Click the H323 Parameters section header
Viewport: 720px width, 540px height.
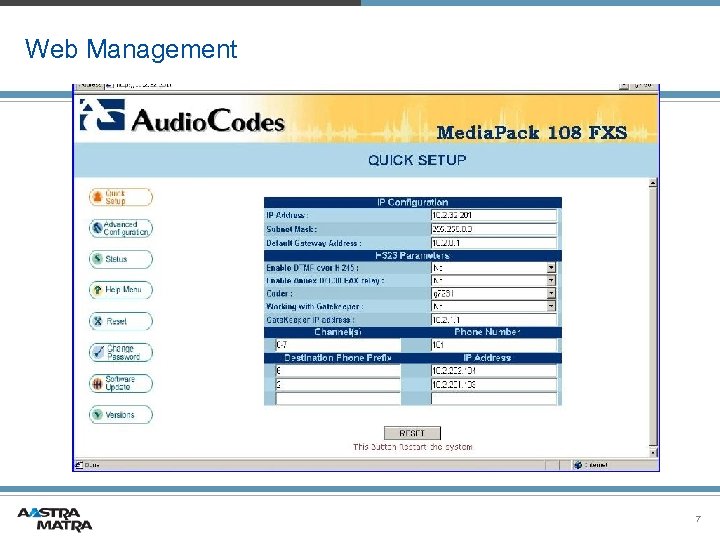pos(412,255)
